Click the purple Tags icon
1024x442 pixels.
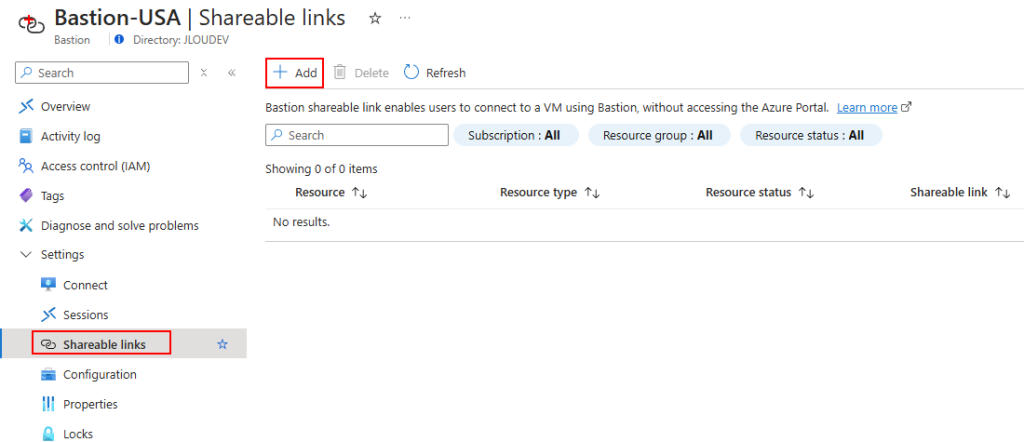(x=26, y=196)
